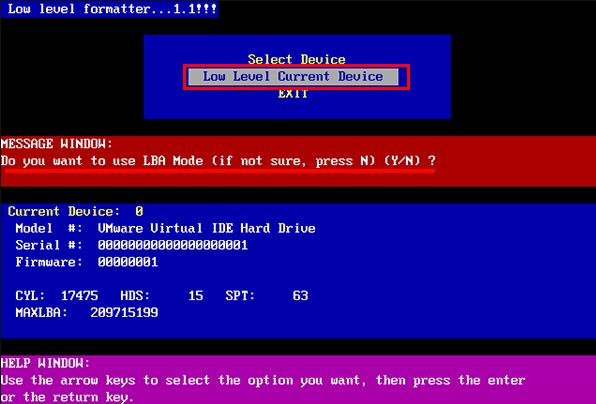Click the MESSAGE WINDOW heading
Image resolution: width=596 pixels, height=404 pixels.
point(57,144)
